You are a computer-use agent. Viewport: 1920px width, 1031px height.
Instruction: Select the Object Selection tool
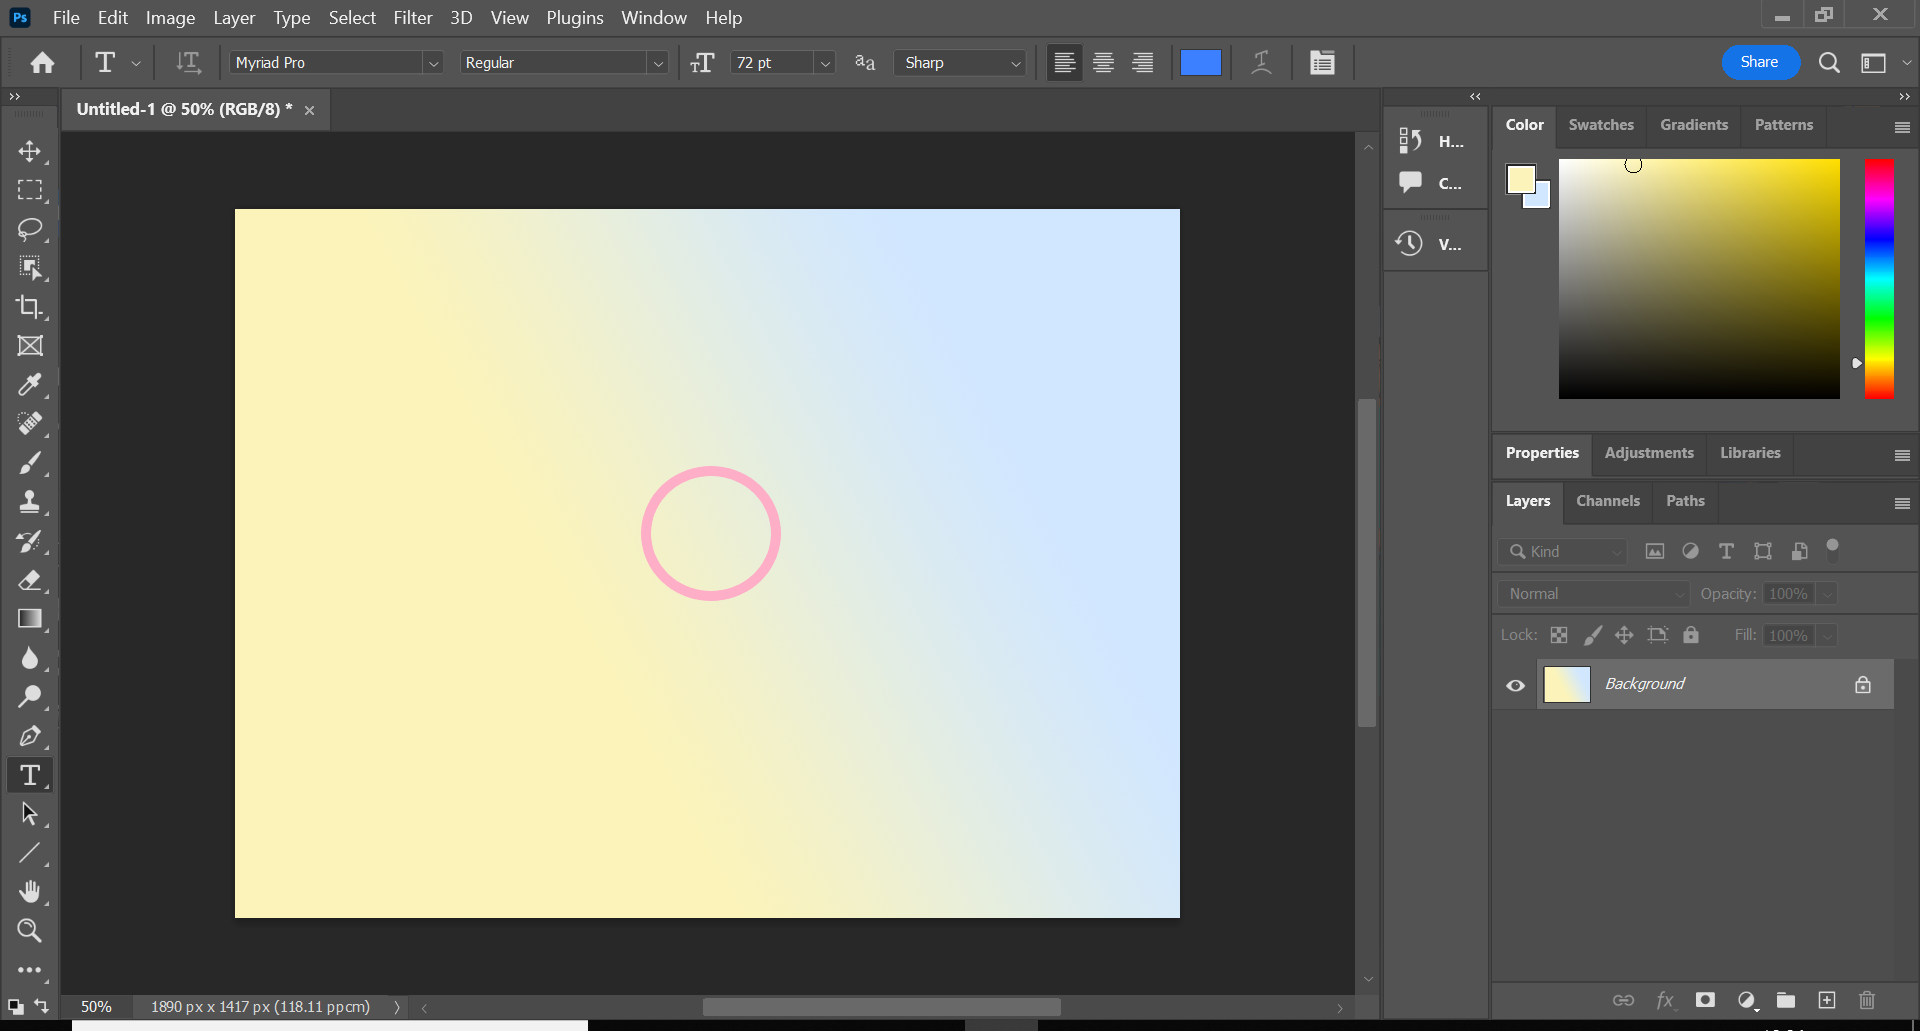click(x=30, y=268)
